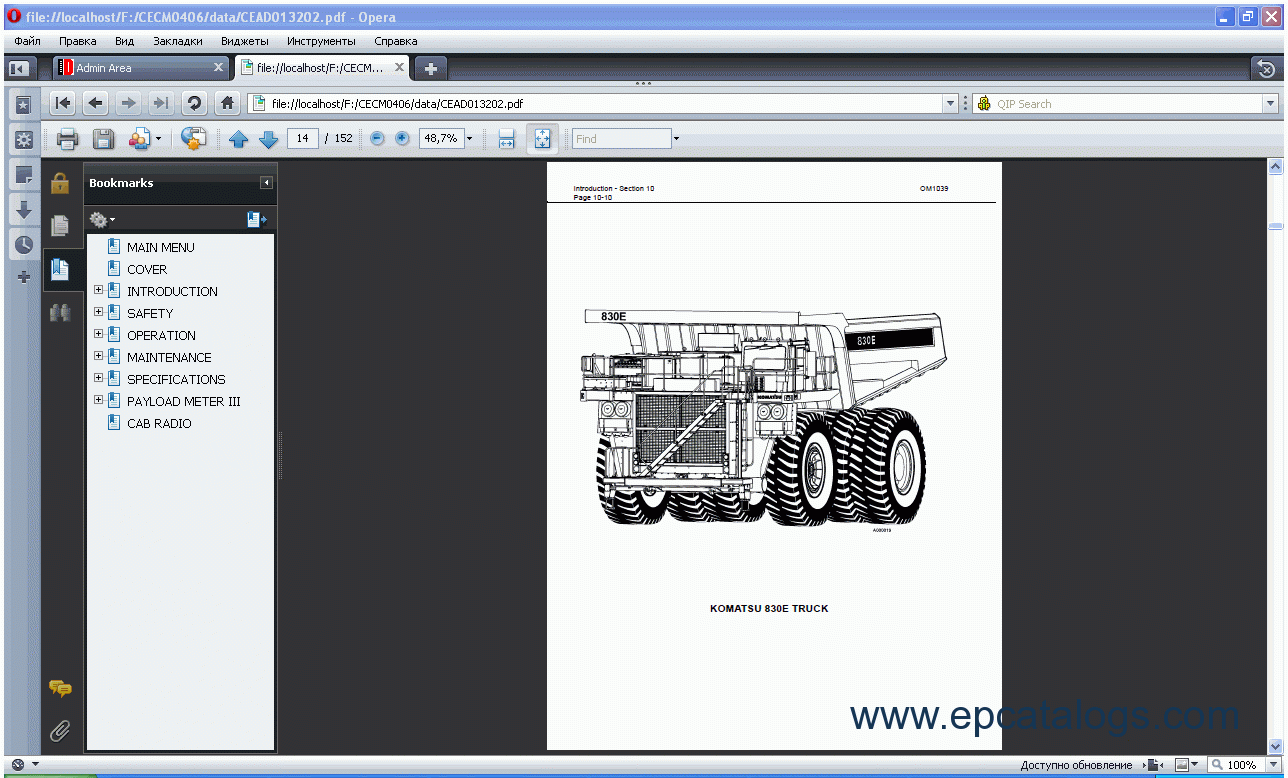
Task: Click the expand current bookmark icon
Action: point(257,219)
